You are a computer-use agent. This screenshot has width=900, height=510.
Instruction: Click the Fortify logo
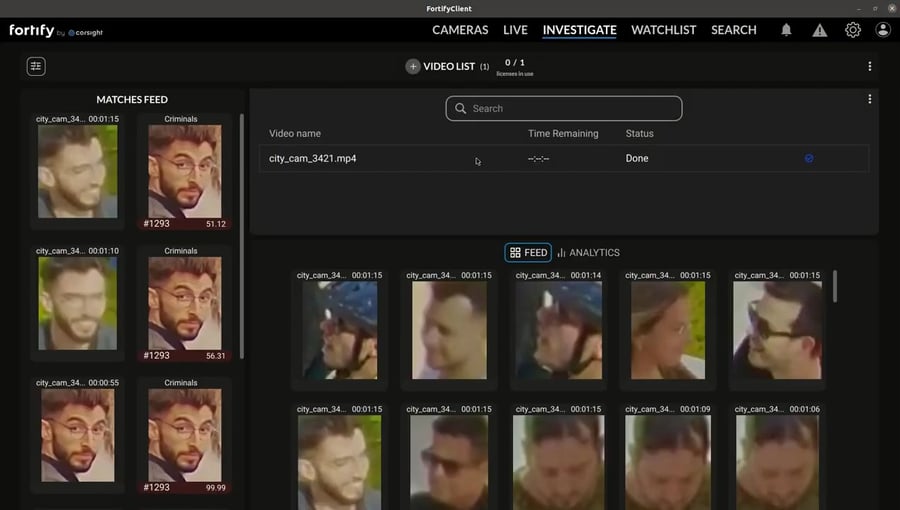click(x=32, y=31)
